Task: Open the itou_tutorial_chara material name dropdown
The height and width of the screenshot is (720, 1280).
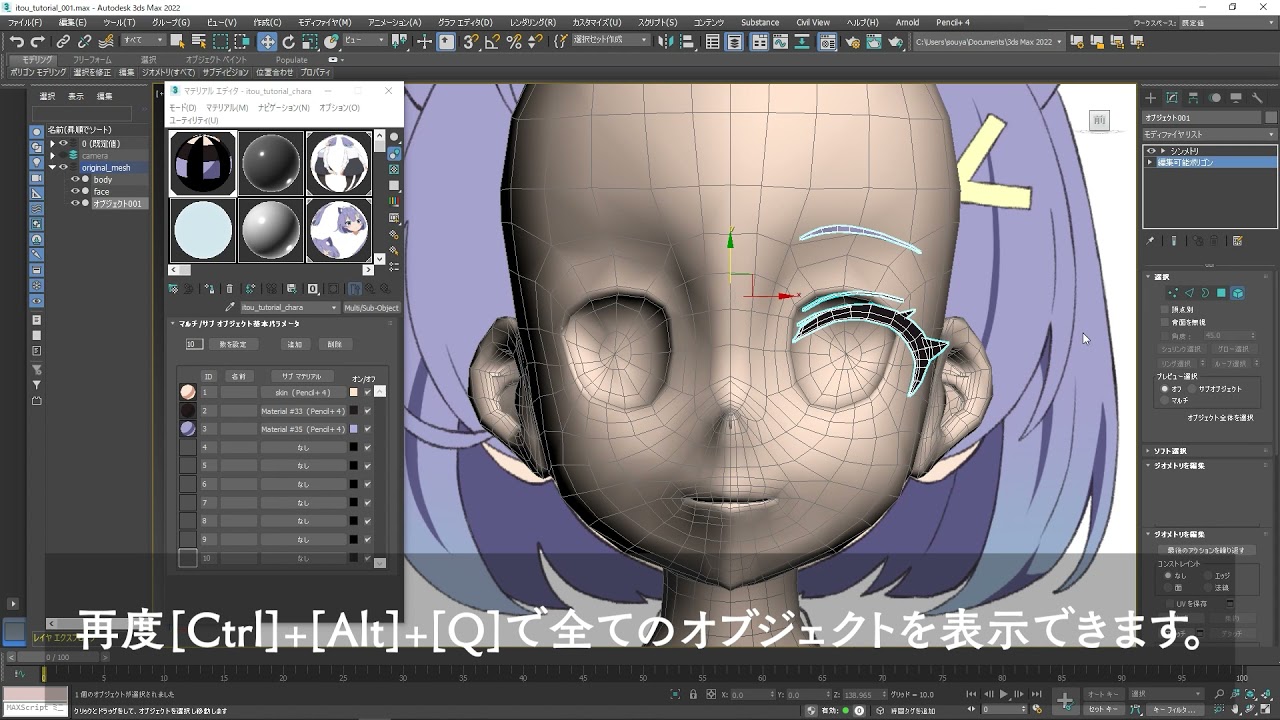Action: tap(289, 308)
